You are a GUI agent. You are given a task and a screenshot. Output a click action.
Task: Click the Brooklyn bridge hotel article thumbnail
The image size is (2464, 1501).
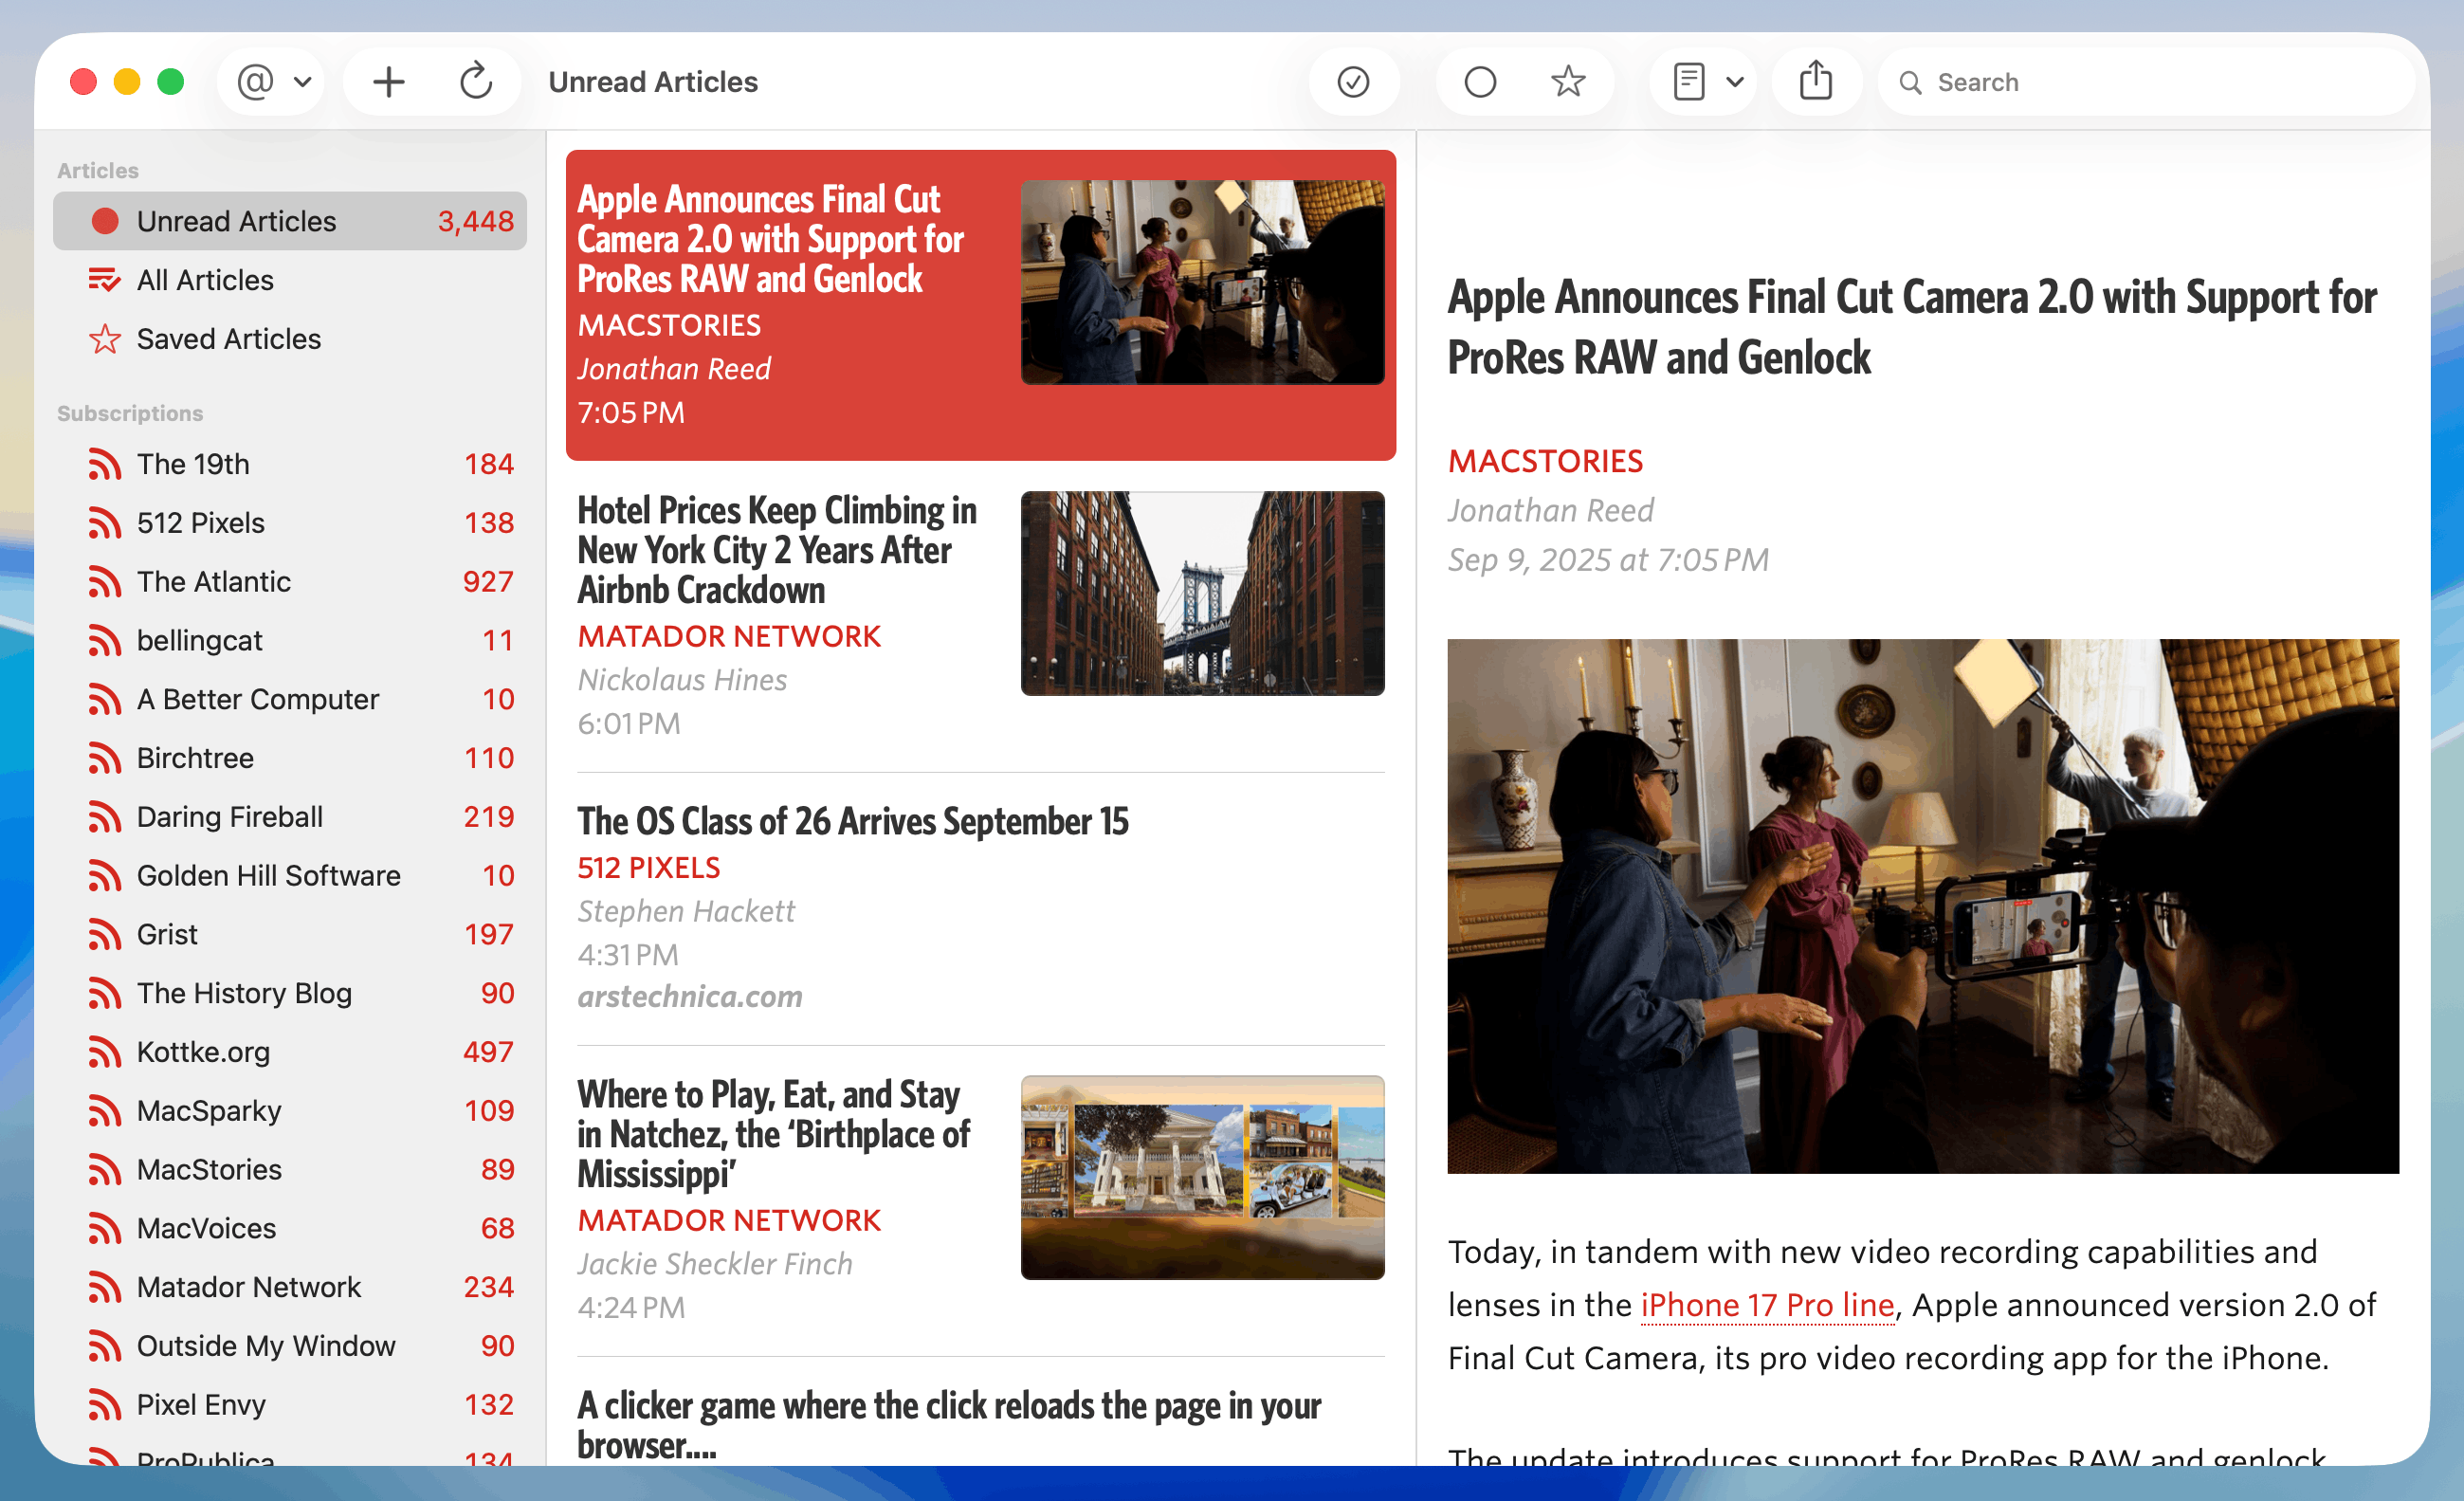[1202, 593]
